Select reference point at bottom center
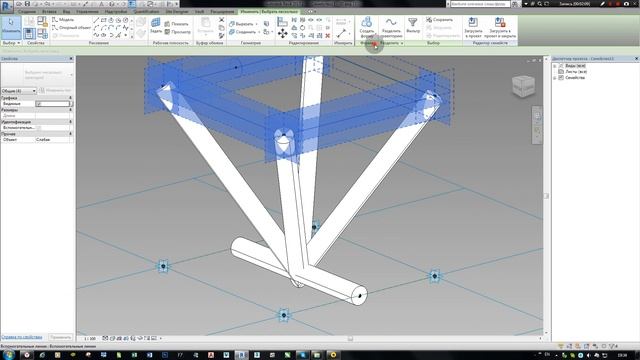The height and width of the screenshot is (360, 640). point(284,315)
